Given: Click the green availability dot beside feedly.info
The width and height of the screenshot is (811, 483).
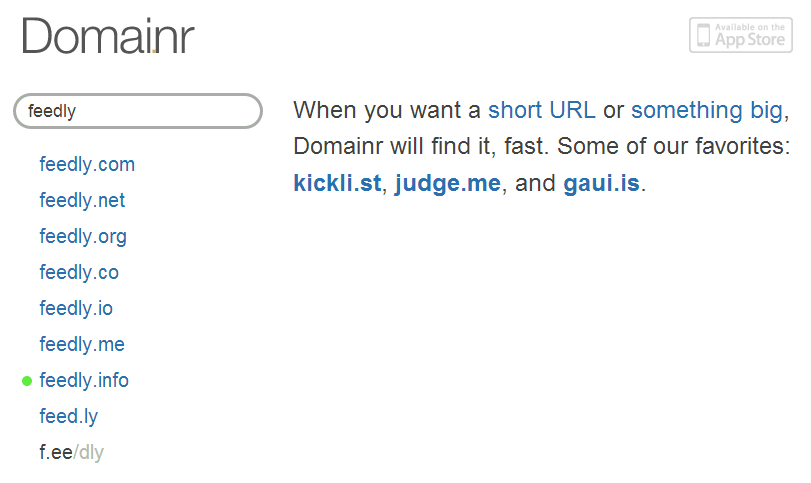Looking at the screenshot, I should click(27, 381).
